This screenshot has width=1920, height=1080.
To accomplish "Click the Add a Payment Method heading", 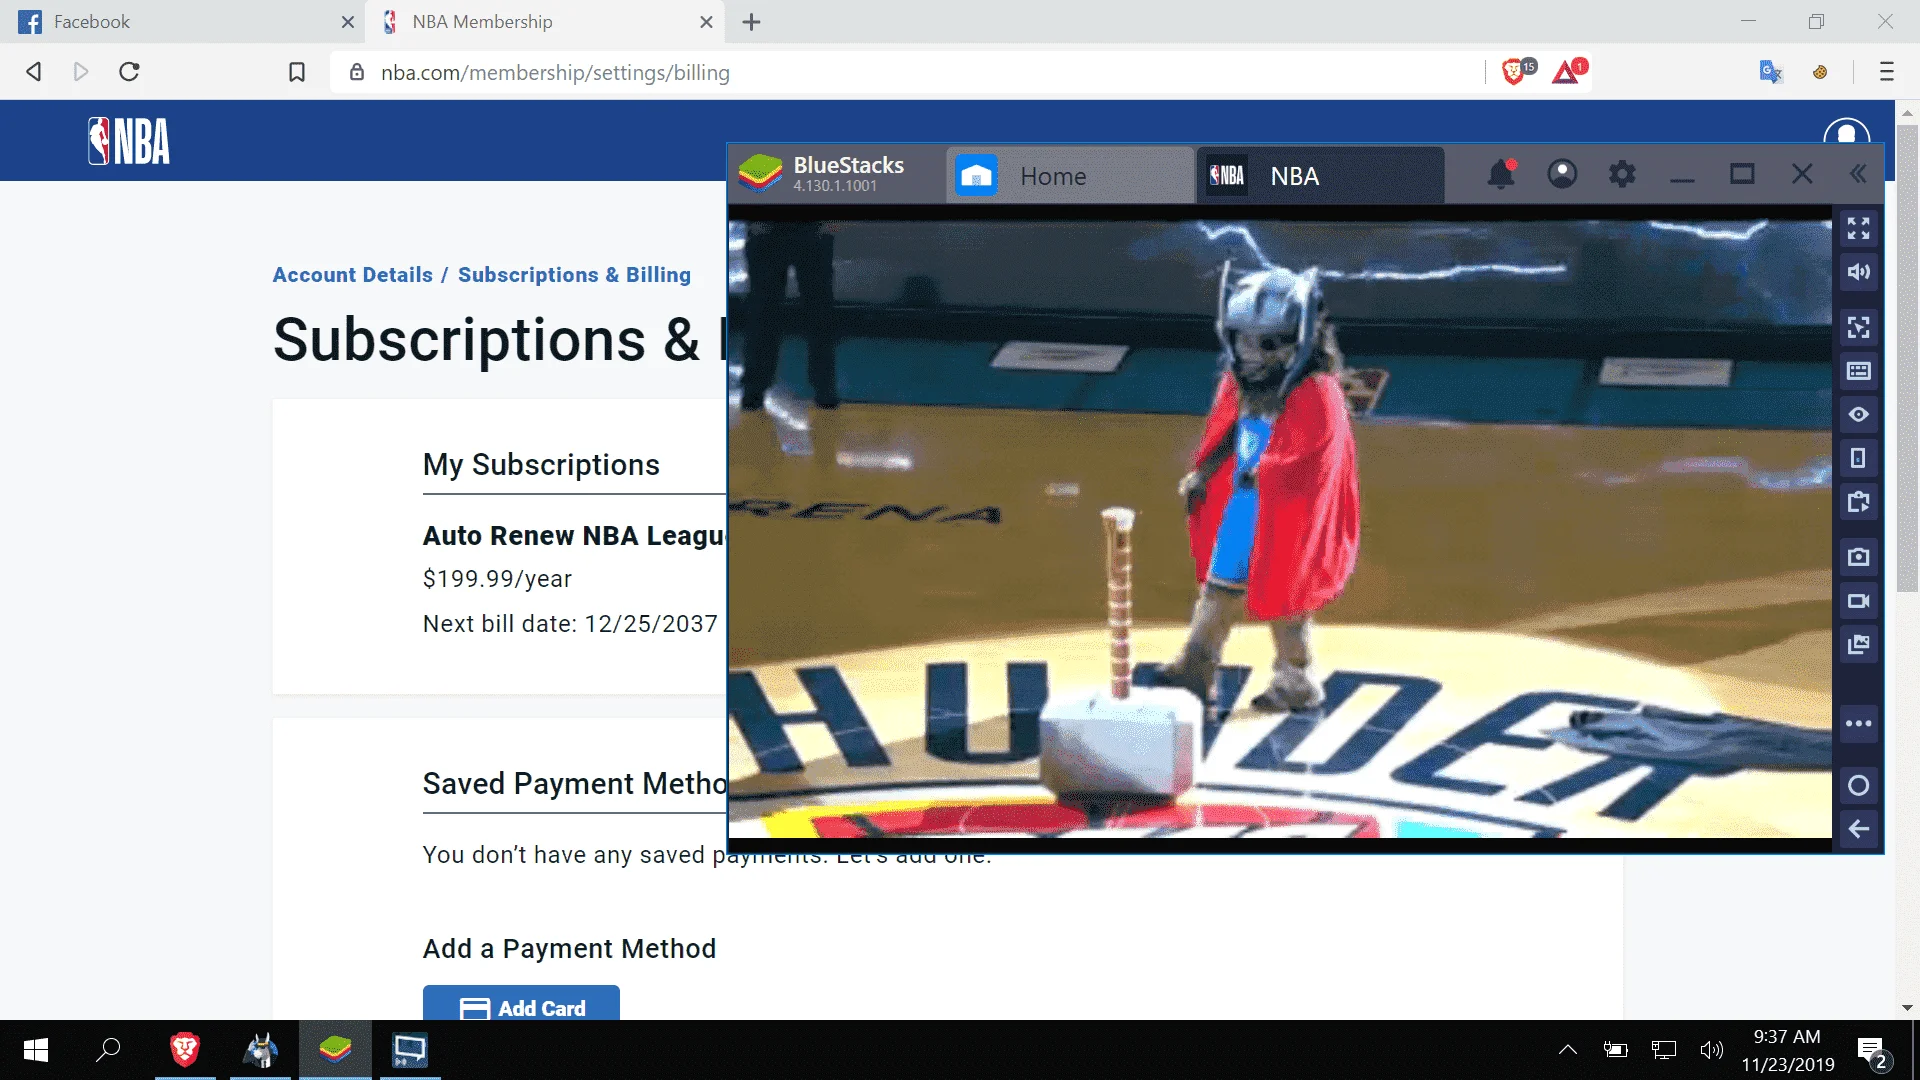I will [569, 949].
